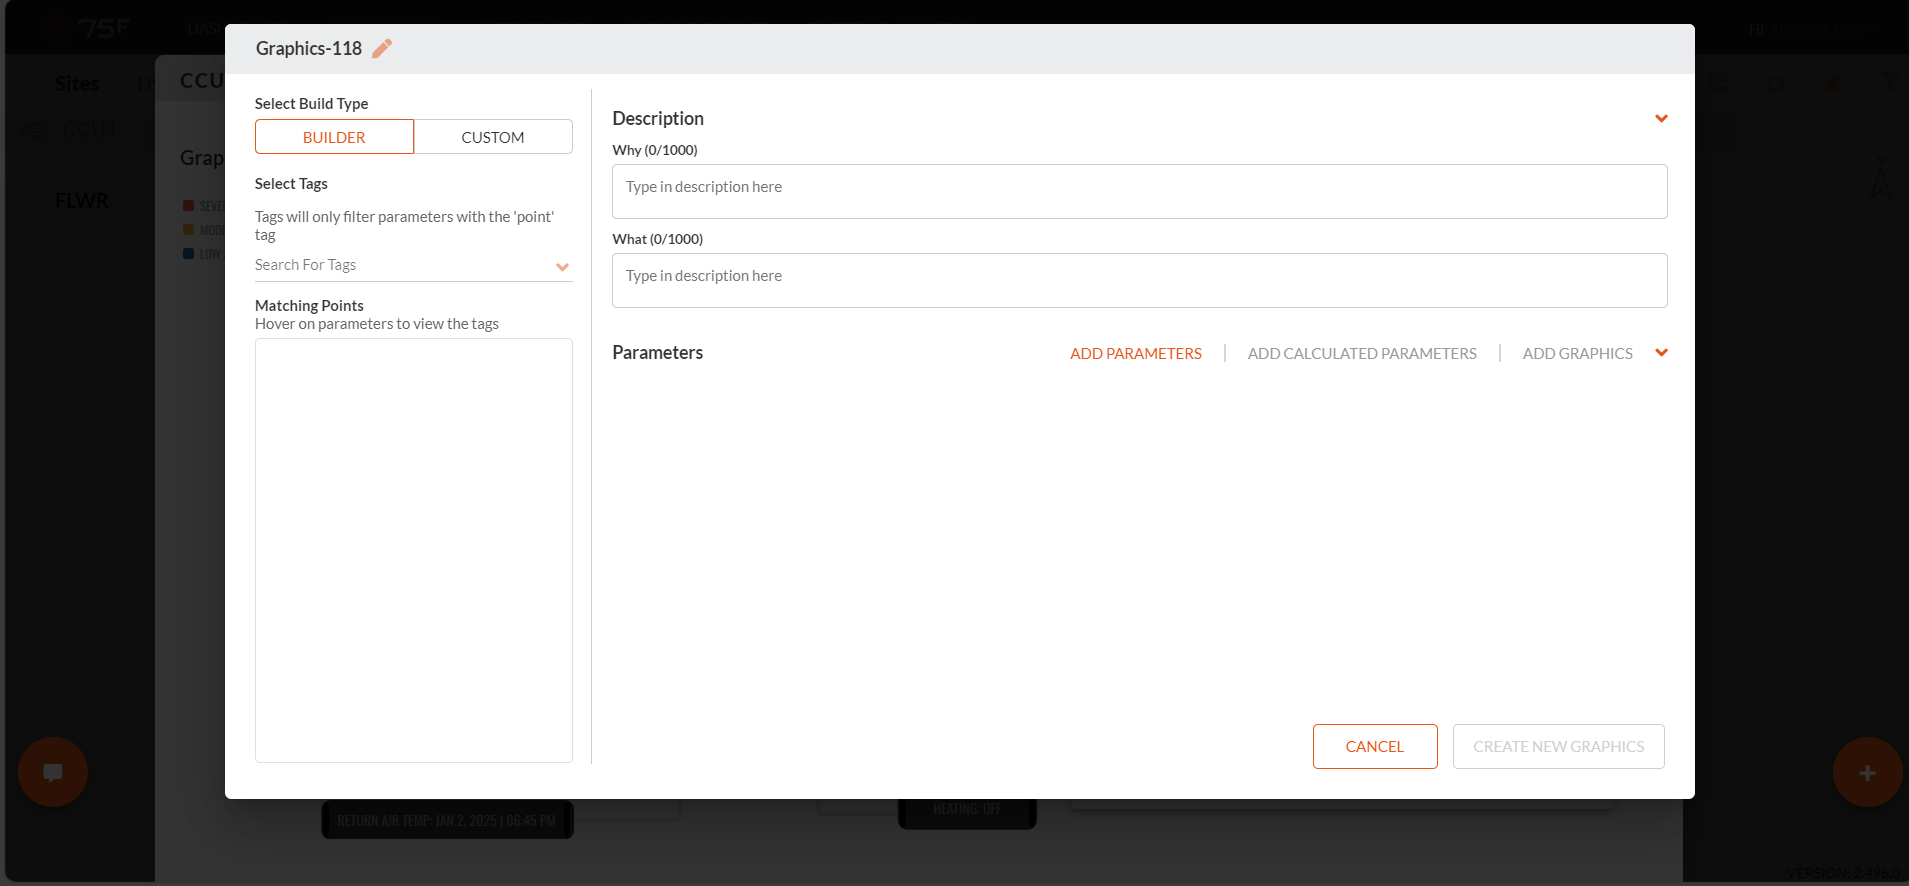
Task: Open the chat bubble button behind dialog
Action: pyautogui.click(x=53, y=772)
